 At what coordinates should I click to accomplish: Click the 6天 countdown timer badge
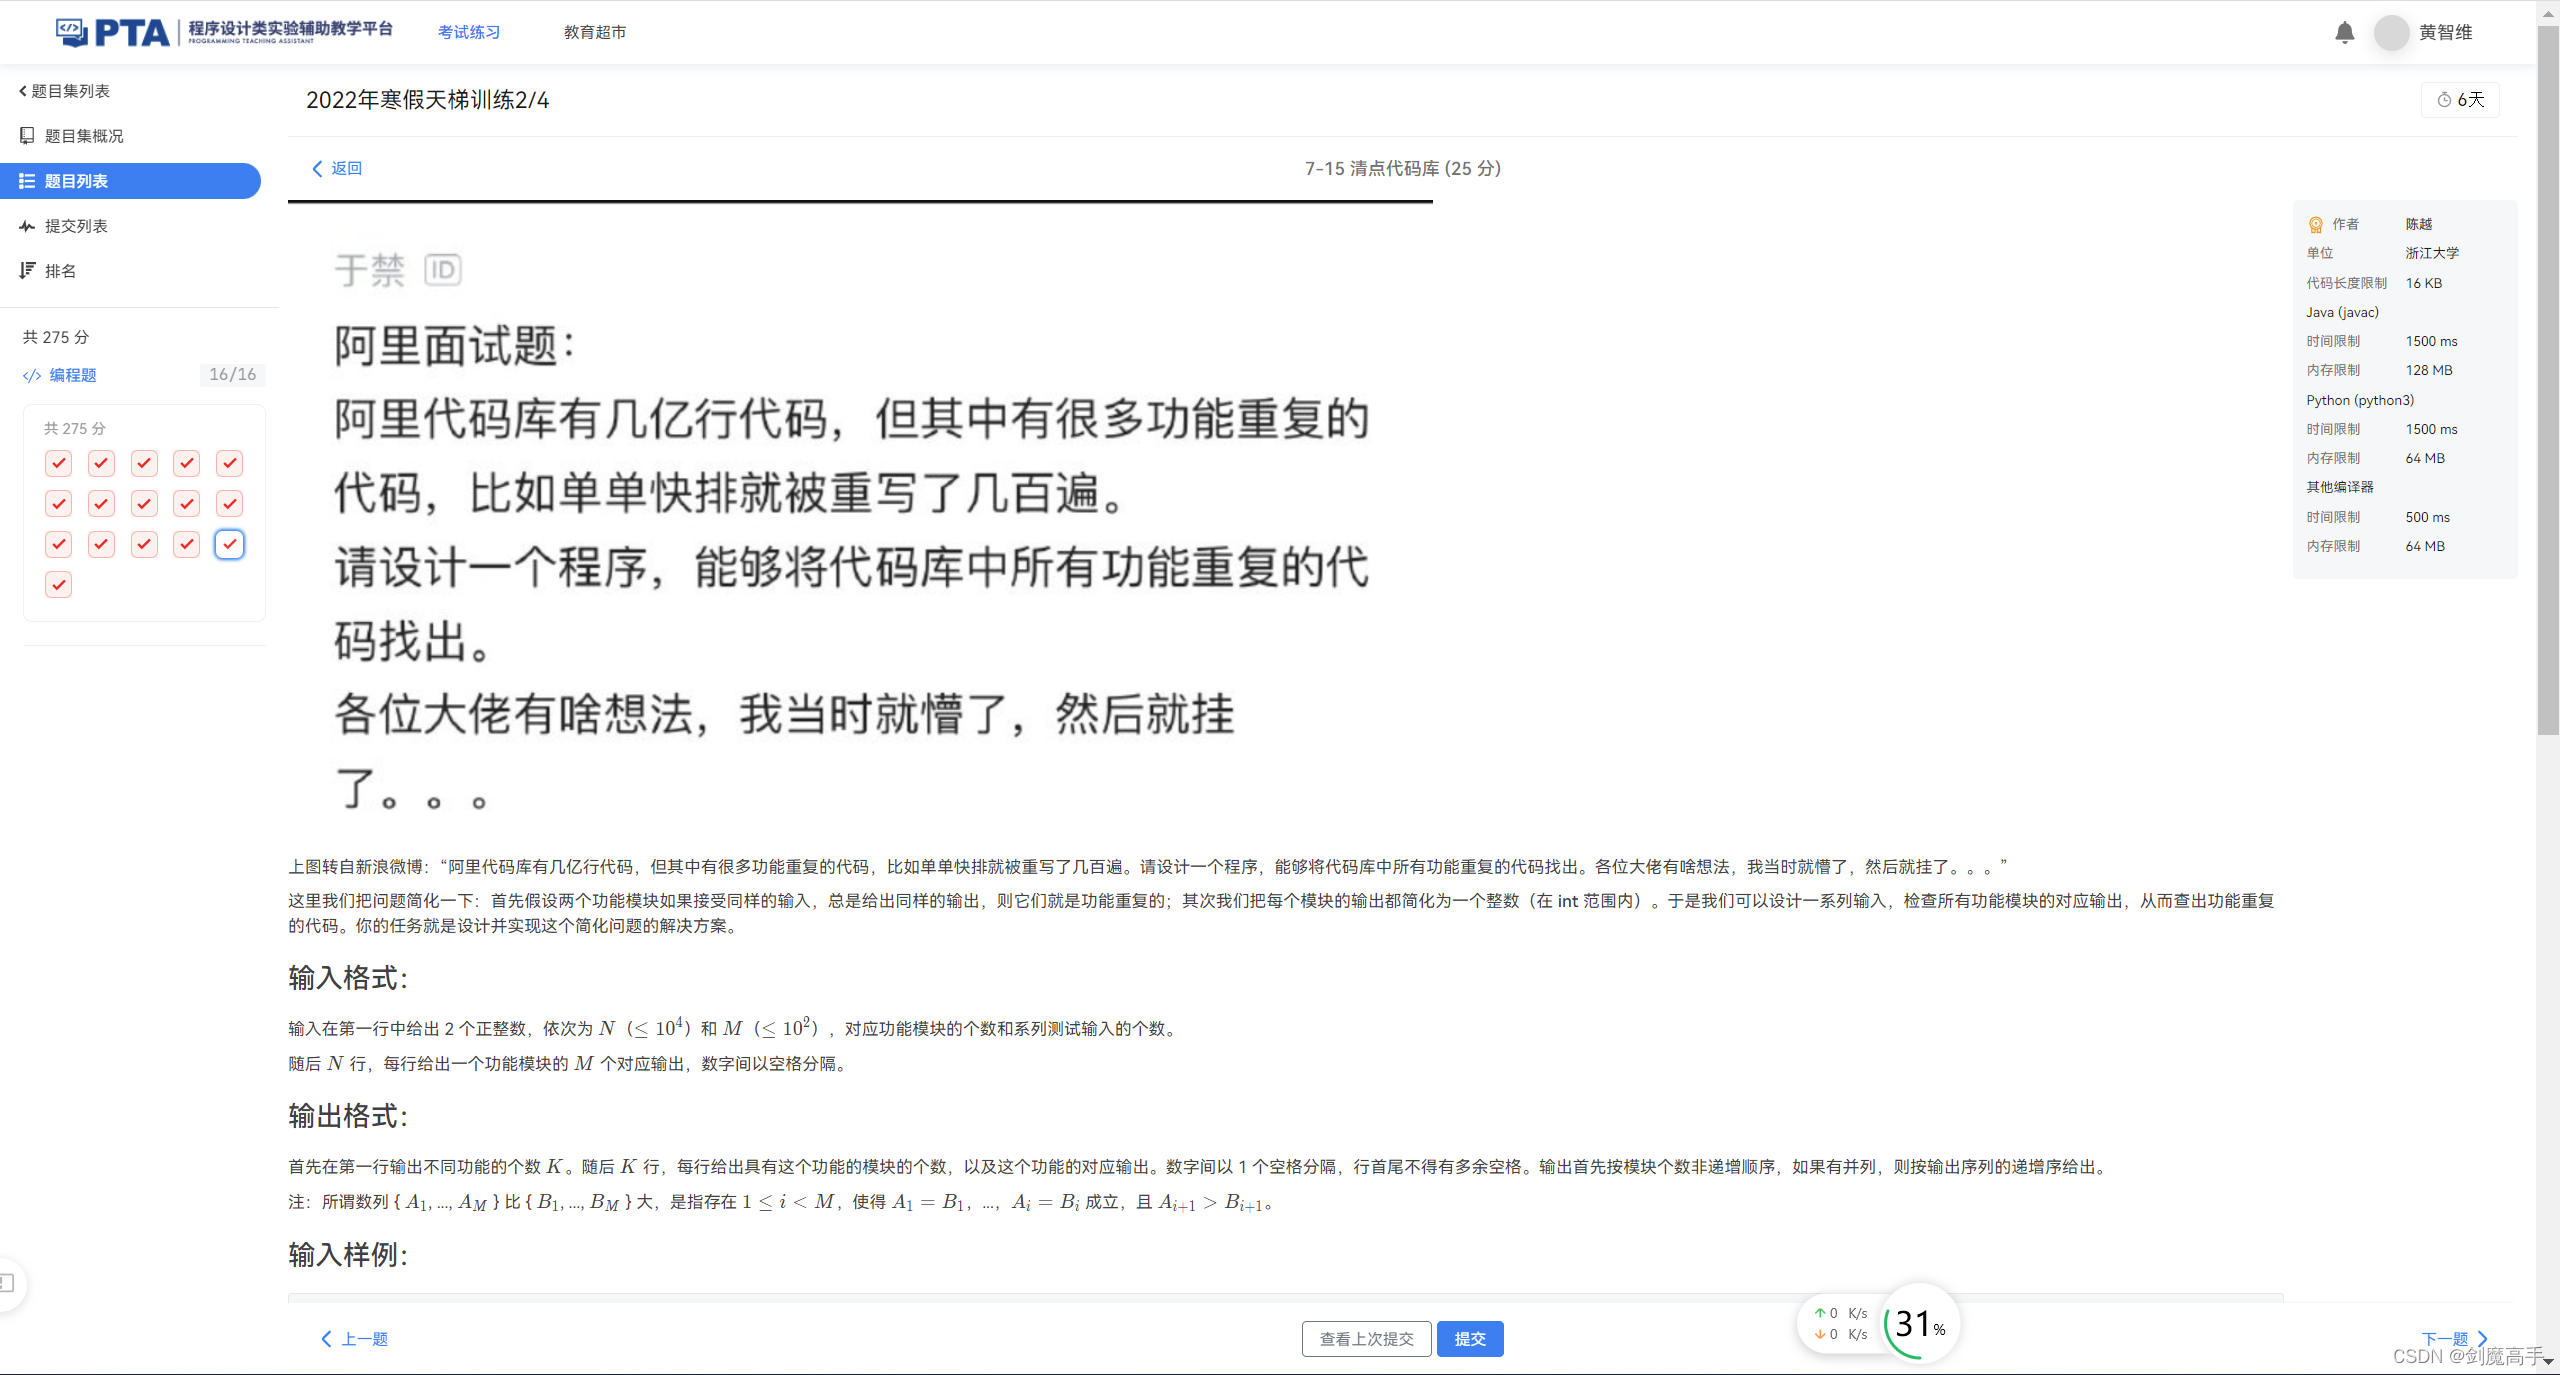point(2460,99)
